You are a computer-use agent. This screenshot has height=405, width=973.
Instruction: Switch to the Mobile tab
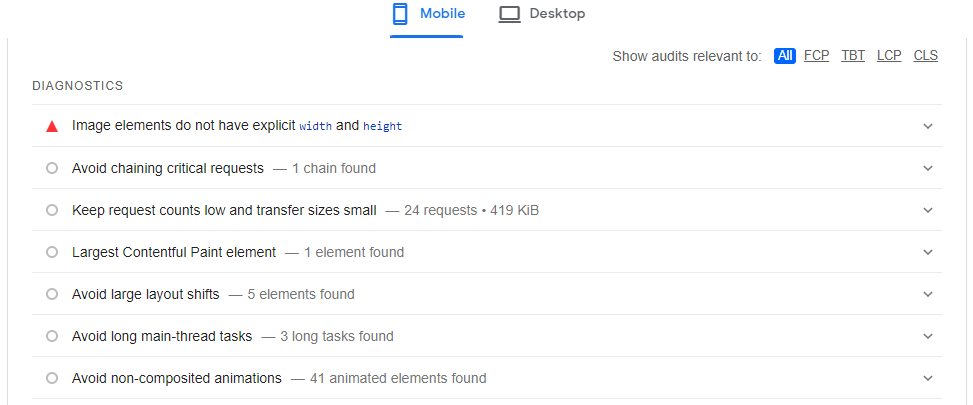(x=427, y=14)
